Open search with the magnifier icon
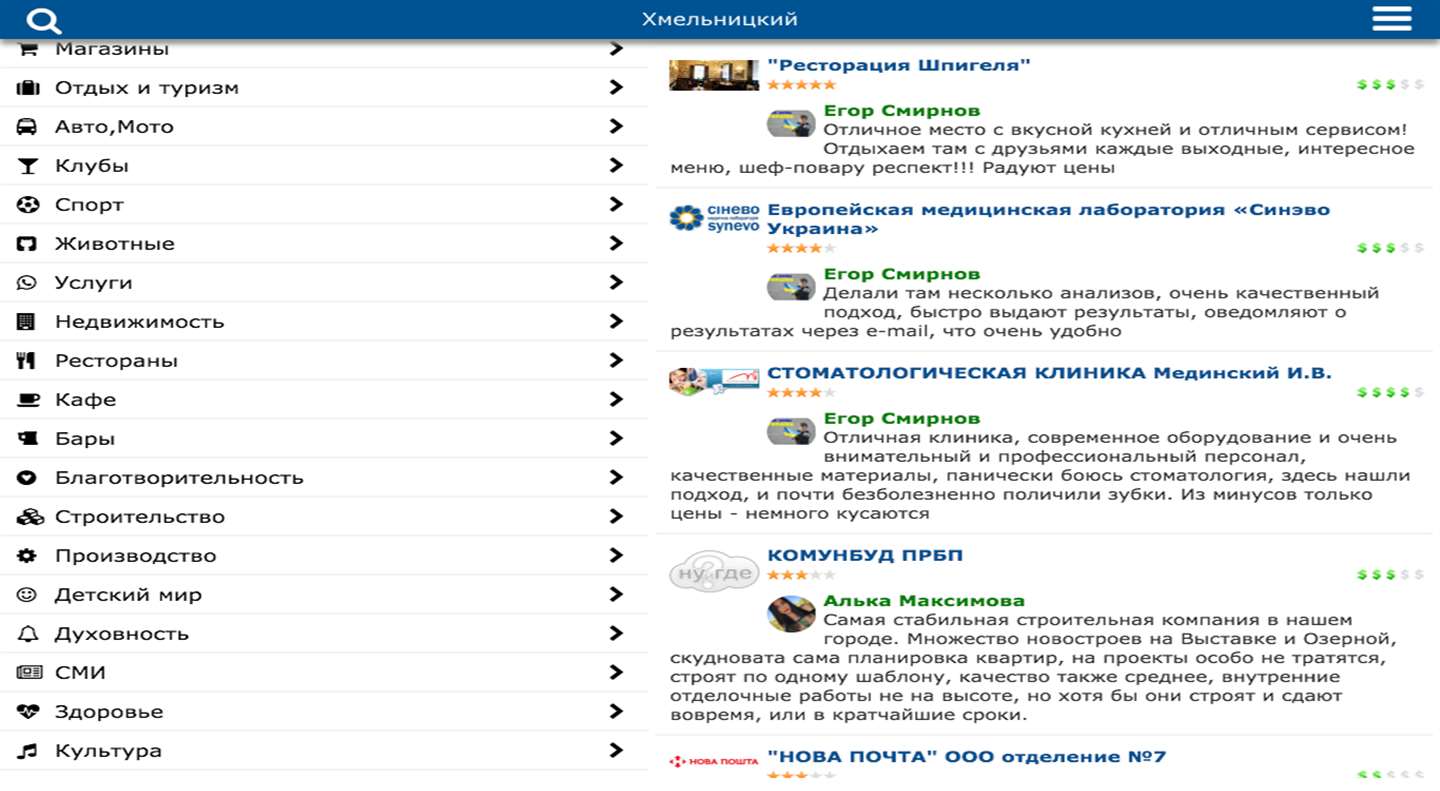The image size is (1440, 791). coord(44,20)
